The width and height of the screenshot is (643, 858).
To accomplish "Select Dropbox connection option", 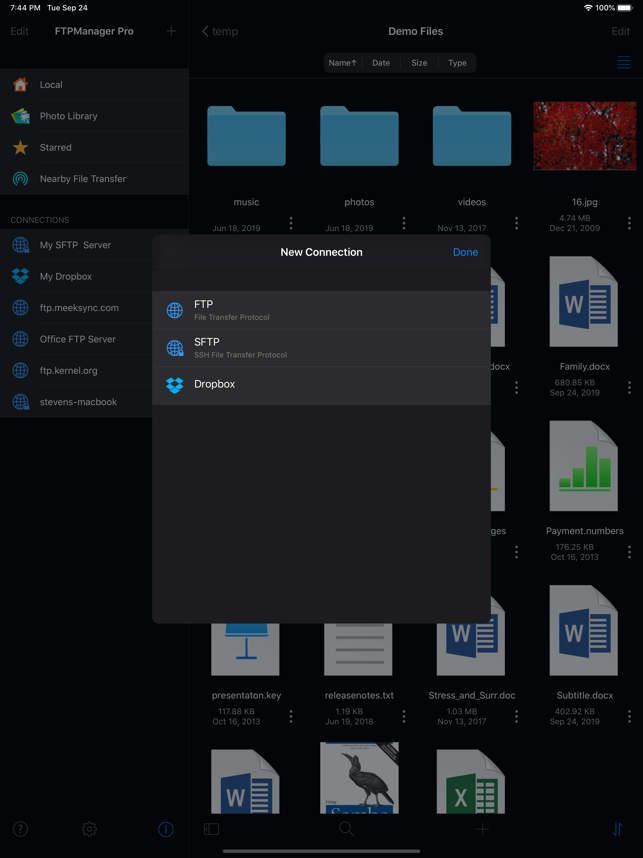I will click(321, 385).
